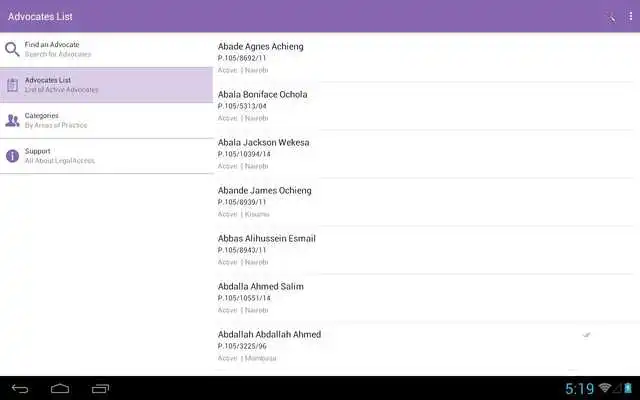The image size is (640, 400).
Task: Select Abdalla Ahmed Salim's row
Action: [x=424, y=298]
